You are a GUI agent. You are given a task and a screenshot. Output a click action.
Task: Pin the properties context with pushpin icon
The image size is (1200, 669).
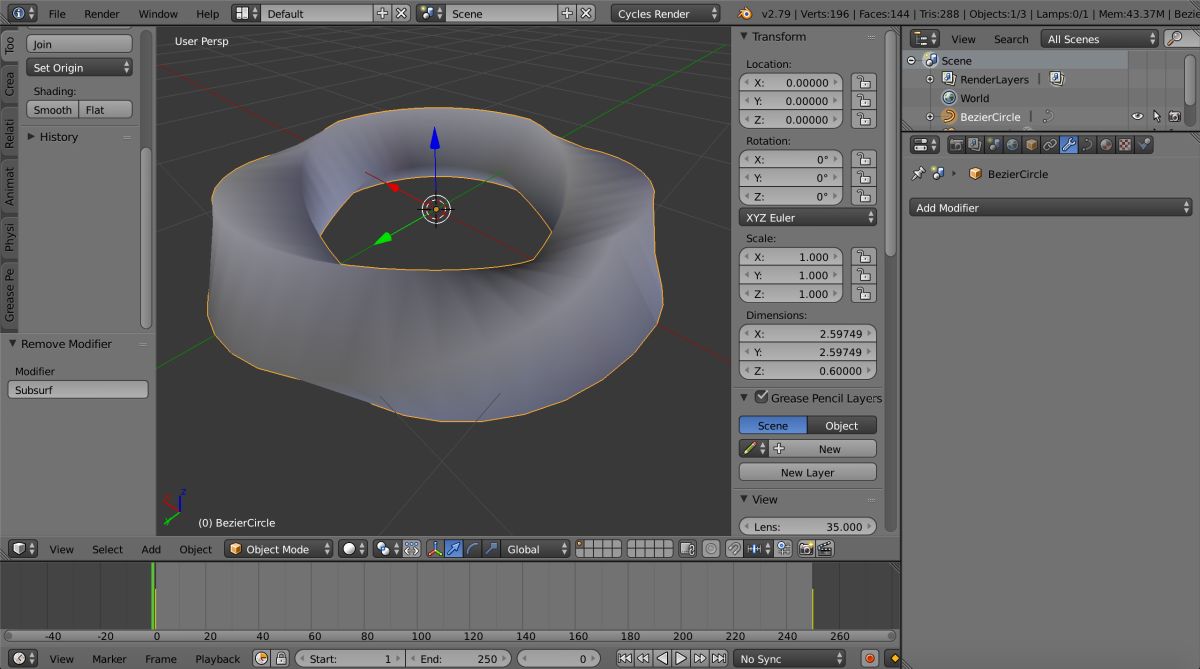tap(918, 173)
